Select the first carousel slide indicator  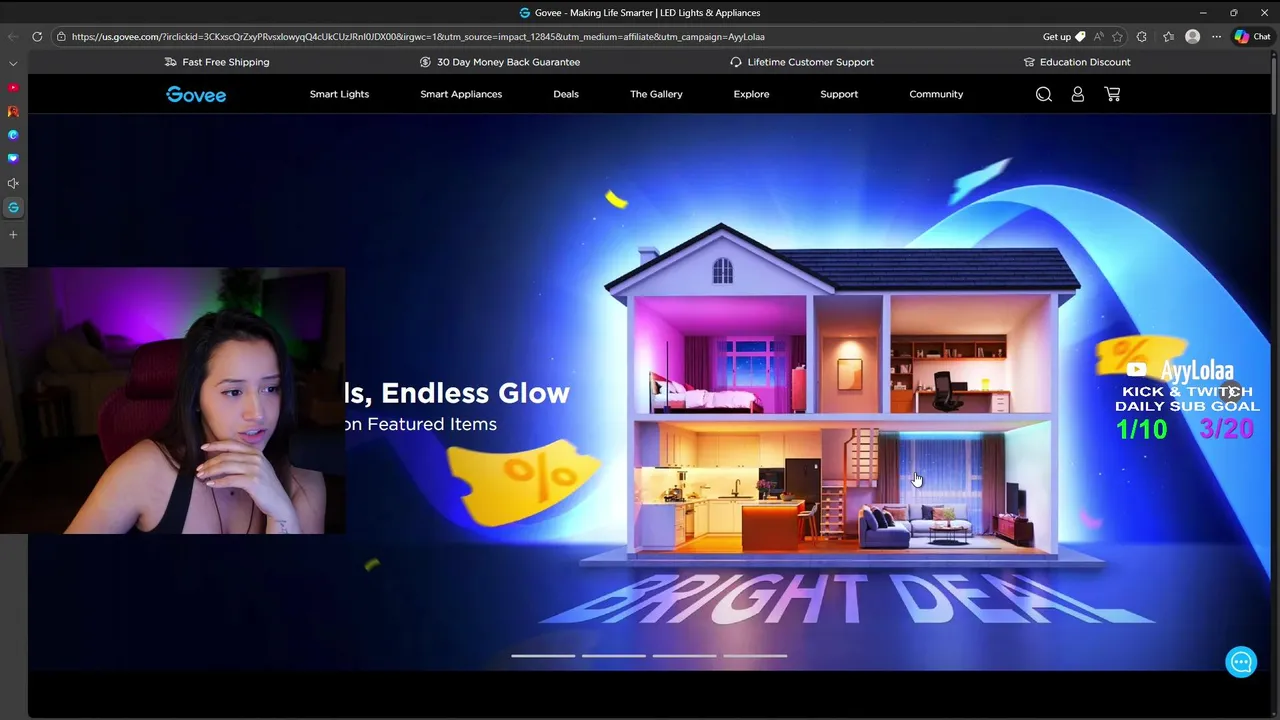pos(543,656)
